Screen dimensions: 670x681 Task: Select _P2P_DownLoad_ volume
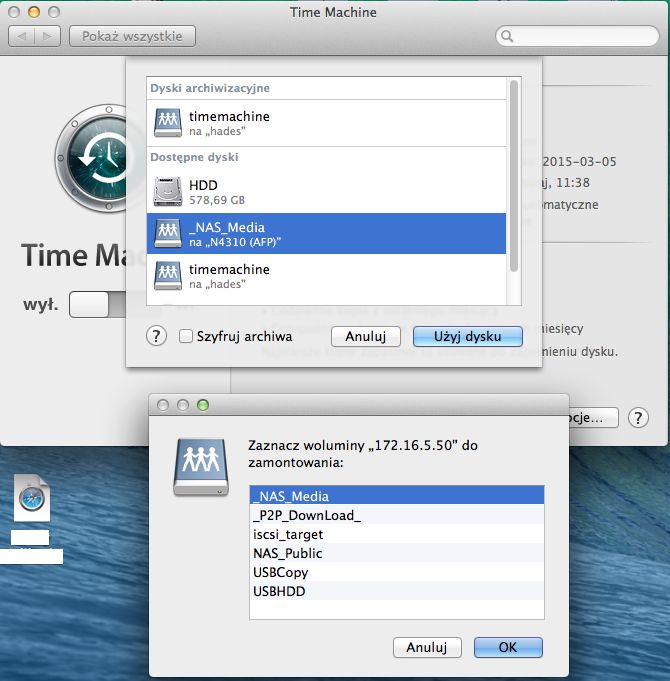[x=397, y=515]
